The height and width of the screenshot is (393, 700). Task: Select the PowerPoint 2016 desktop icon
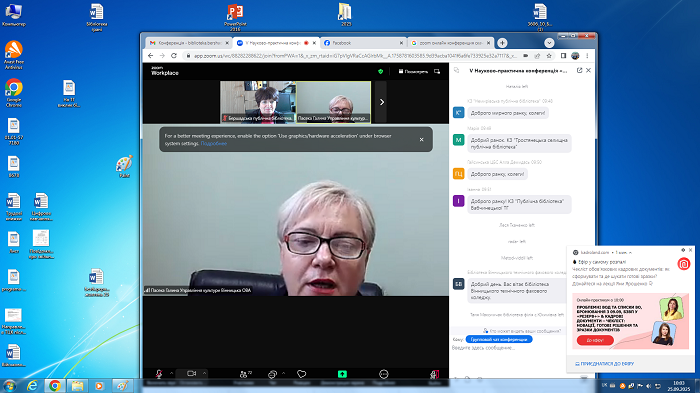tap(235, 17)
